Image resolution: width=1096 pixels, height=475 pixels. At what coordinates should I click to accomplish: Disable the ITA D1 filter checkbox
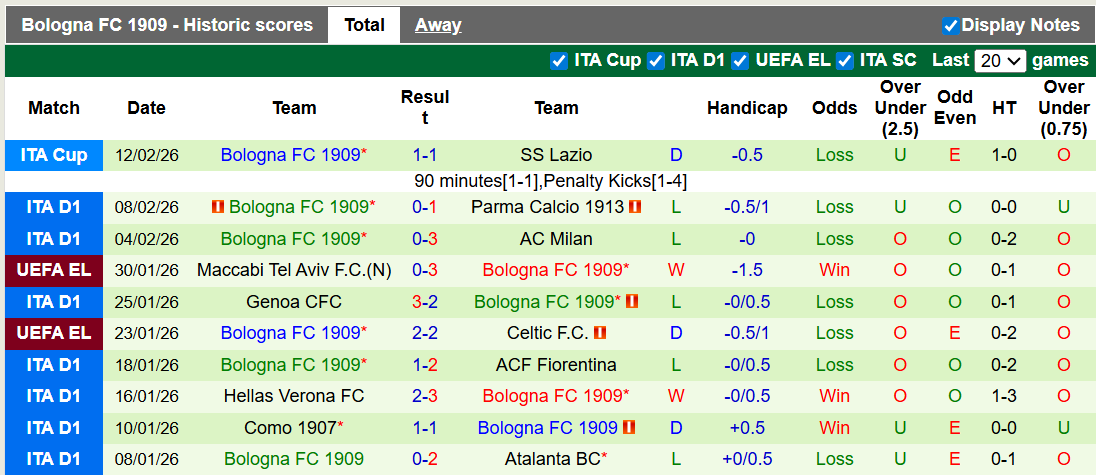[656, 61]
